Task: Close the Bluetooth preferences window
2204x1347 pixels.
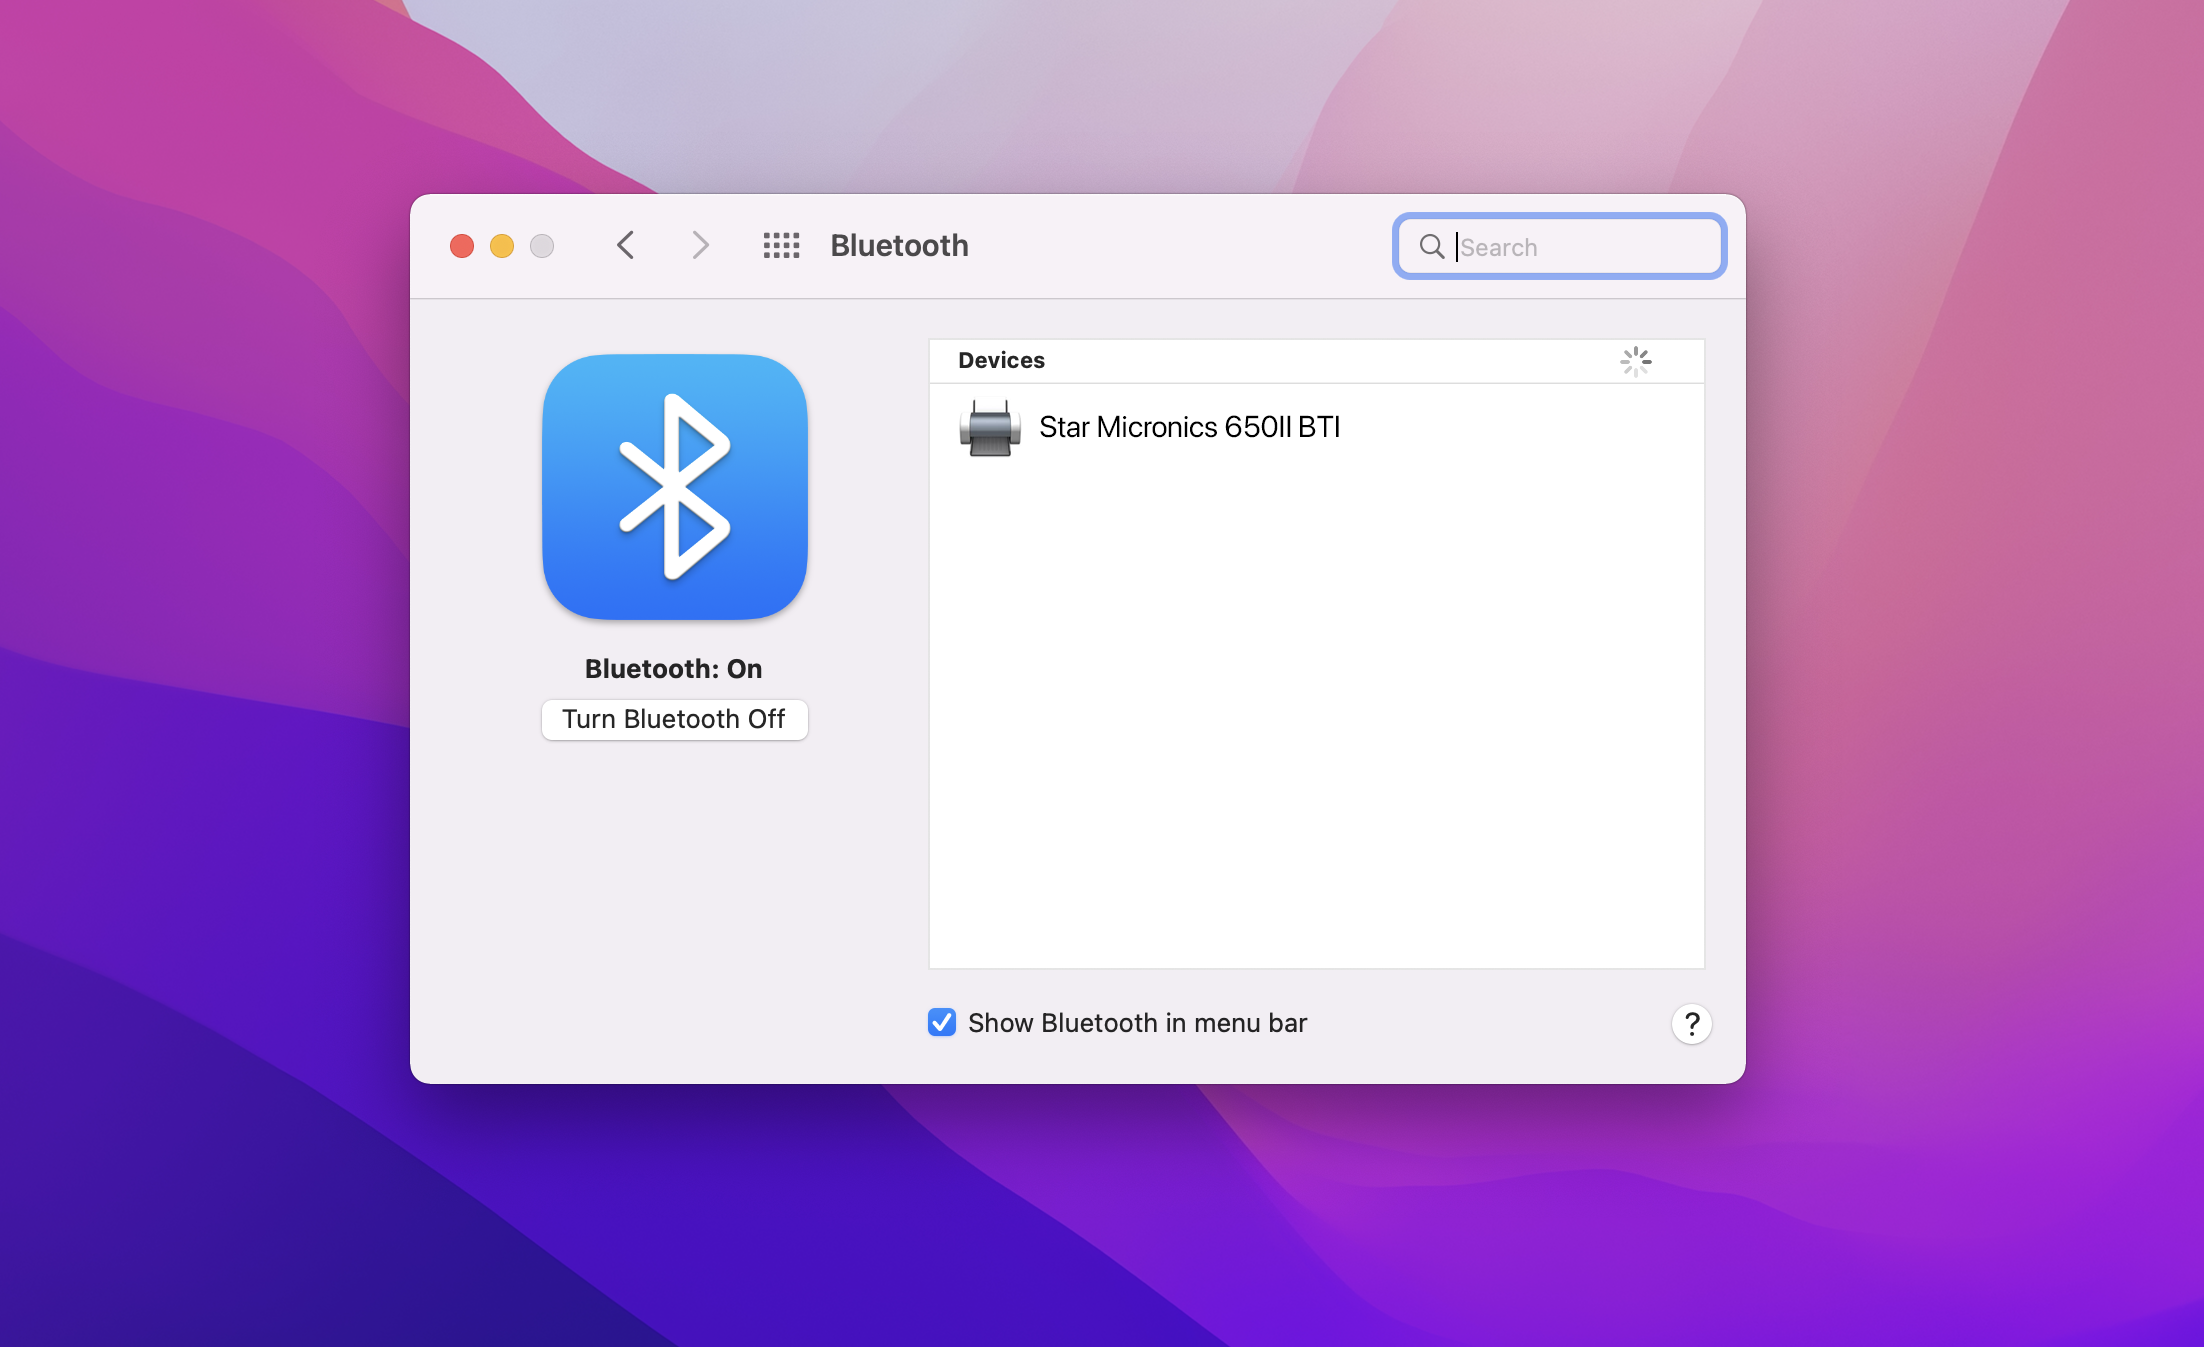Action: (x=462, y=246)
